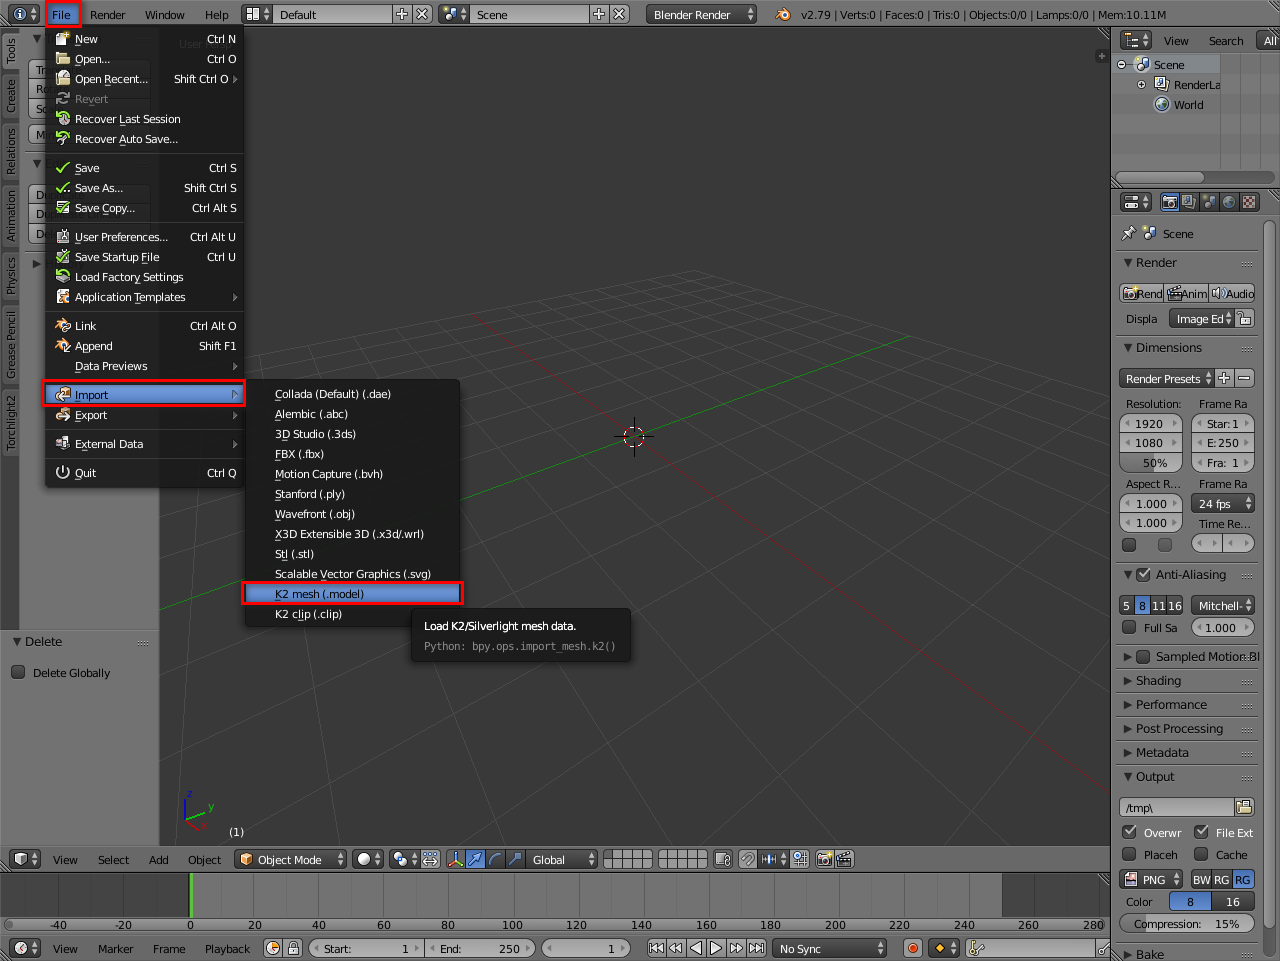Select the rotate manipulator arc icon

tap(495, 859)
